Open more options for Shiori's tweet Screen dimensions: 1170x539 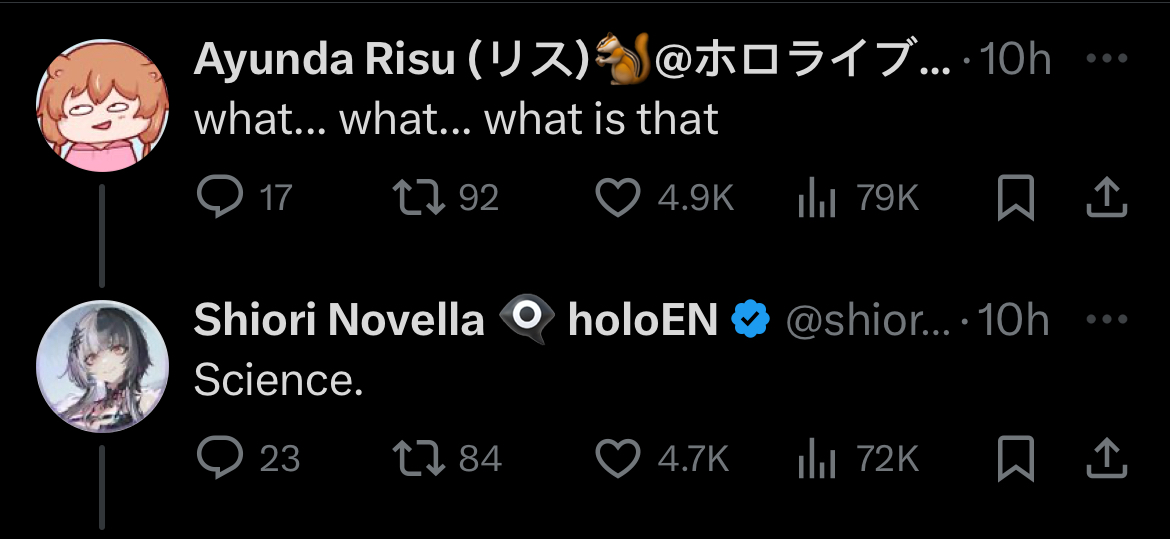click(1106, 320)
